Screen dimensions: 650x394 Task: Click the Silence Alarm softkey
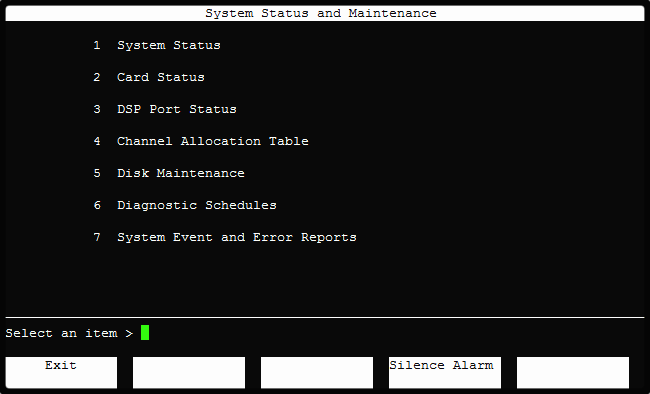[x=445, y=372]
